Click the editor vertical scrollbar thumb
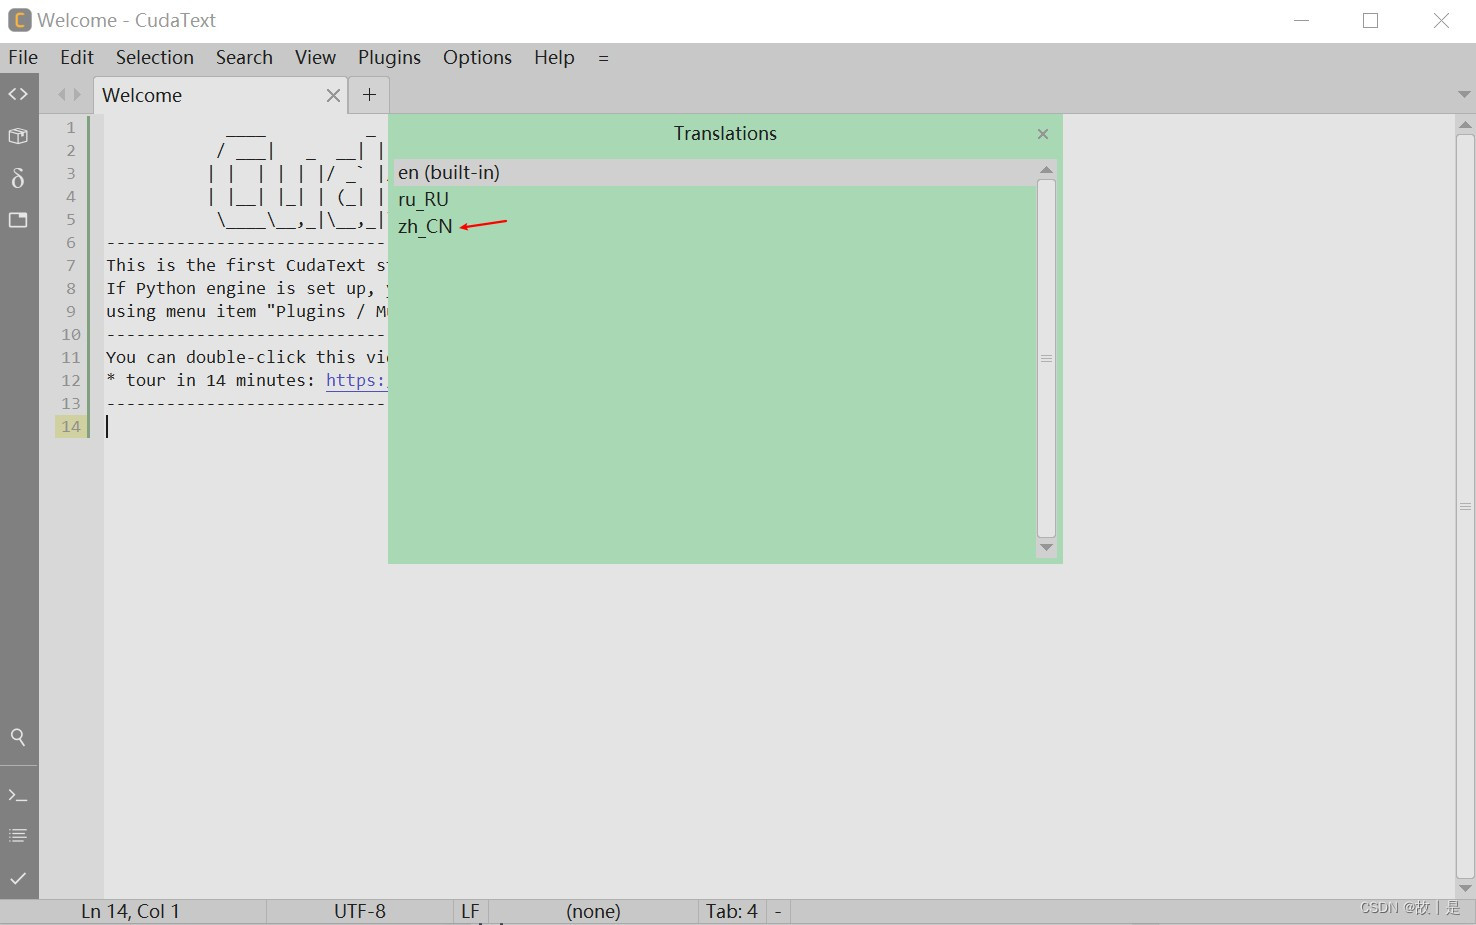This screenshot has width=1476, height=925. [x=1465, y=506]
